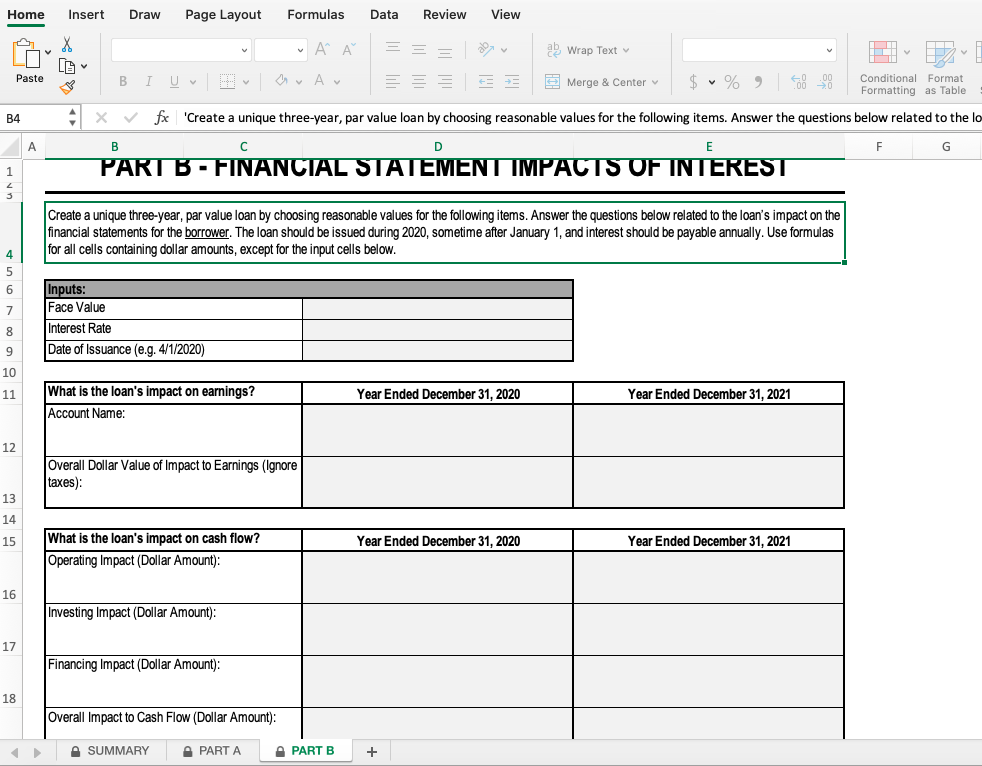Viewport: 982px width, 766px height.
Task: Expand the Merge & Center dropdown
Action: pyautogui.click(x=655, y=82)
